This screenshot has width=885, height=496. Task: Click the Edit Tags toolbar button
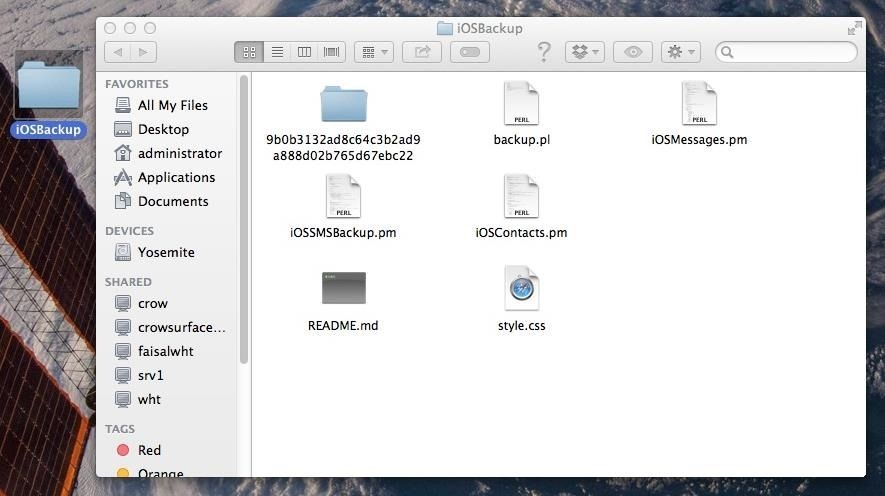tap(470, 52)
